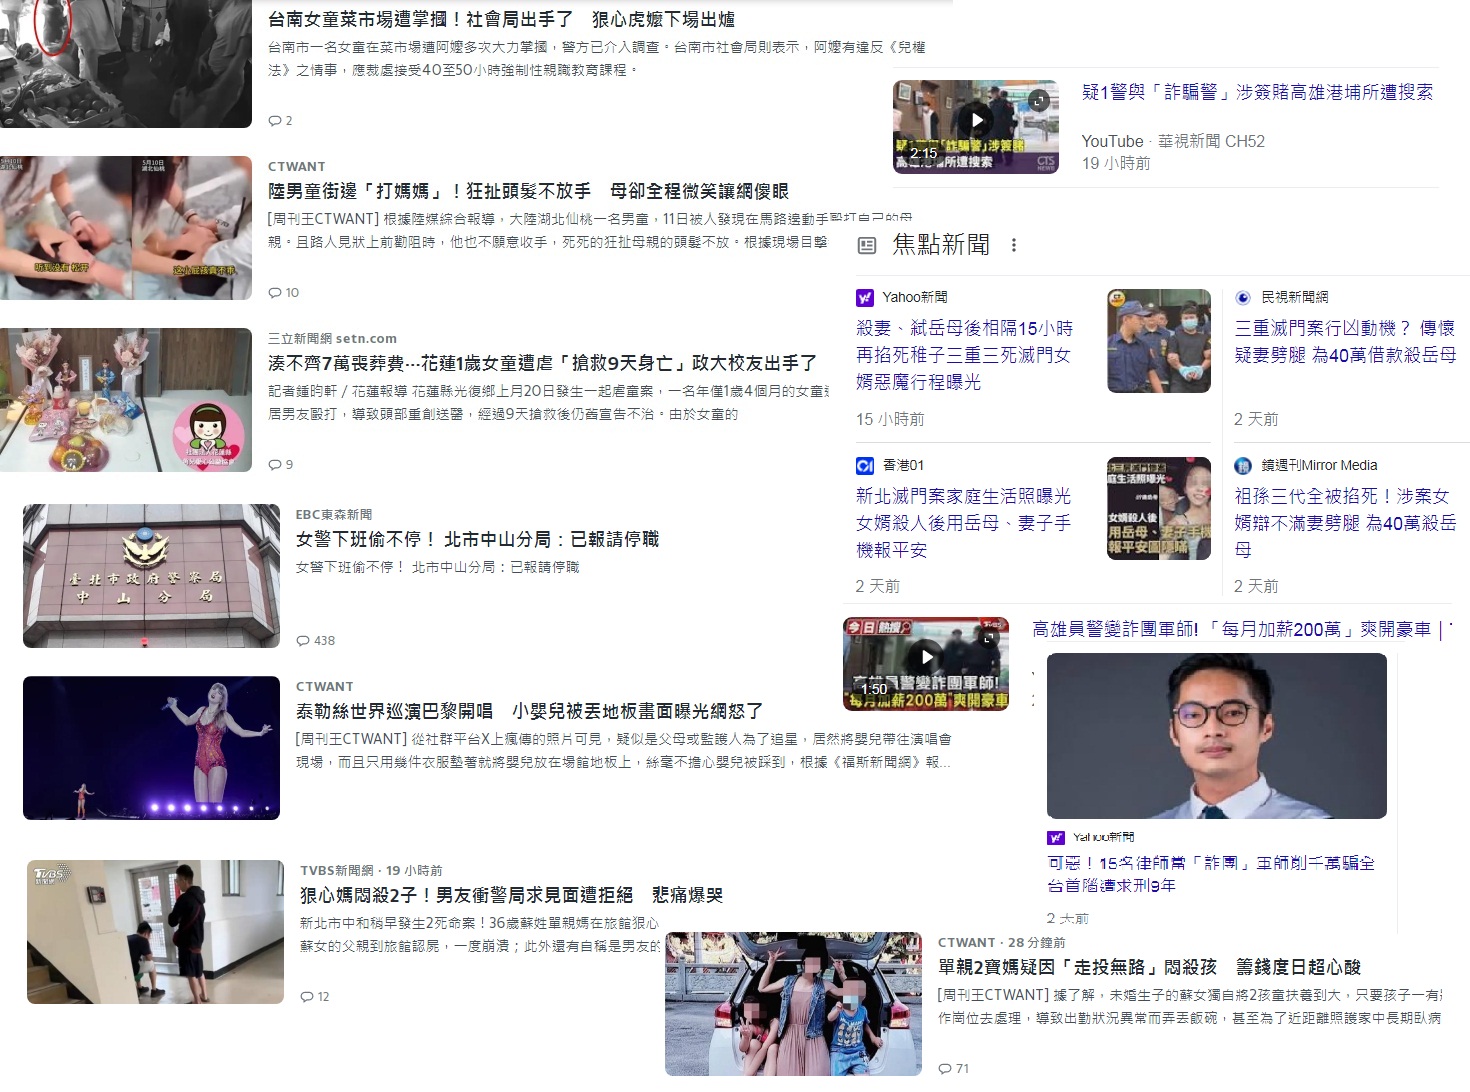Click the concert stage thumbnail image
This screenshot has height=1092, width=1470.
[151, 748]
